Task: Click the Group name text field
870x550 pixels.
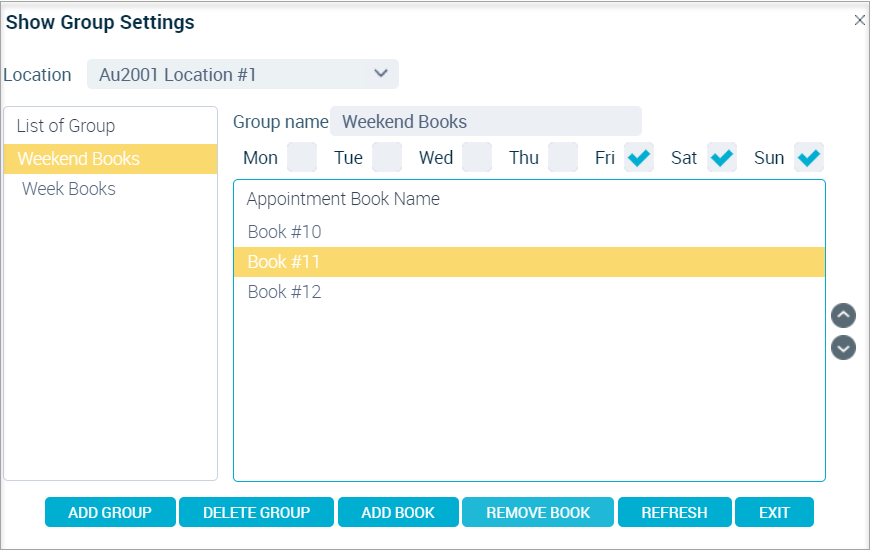Action: tap(485, 121)
